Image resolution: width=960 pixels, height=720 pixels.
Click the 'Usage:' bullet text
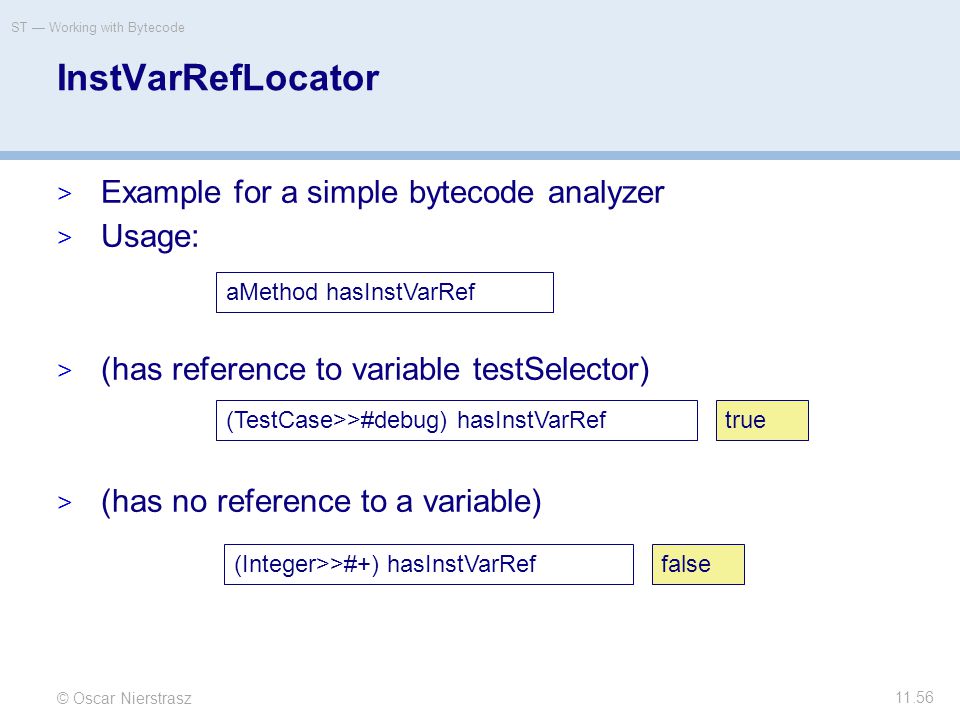150,237
